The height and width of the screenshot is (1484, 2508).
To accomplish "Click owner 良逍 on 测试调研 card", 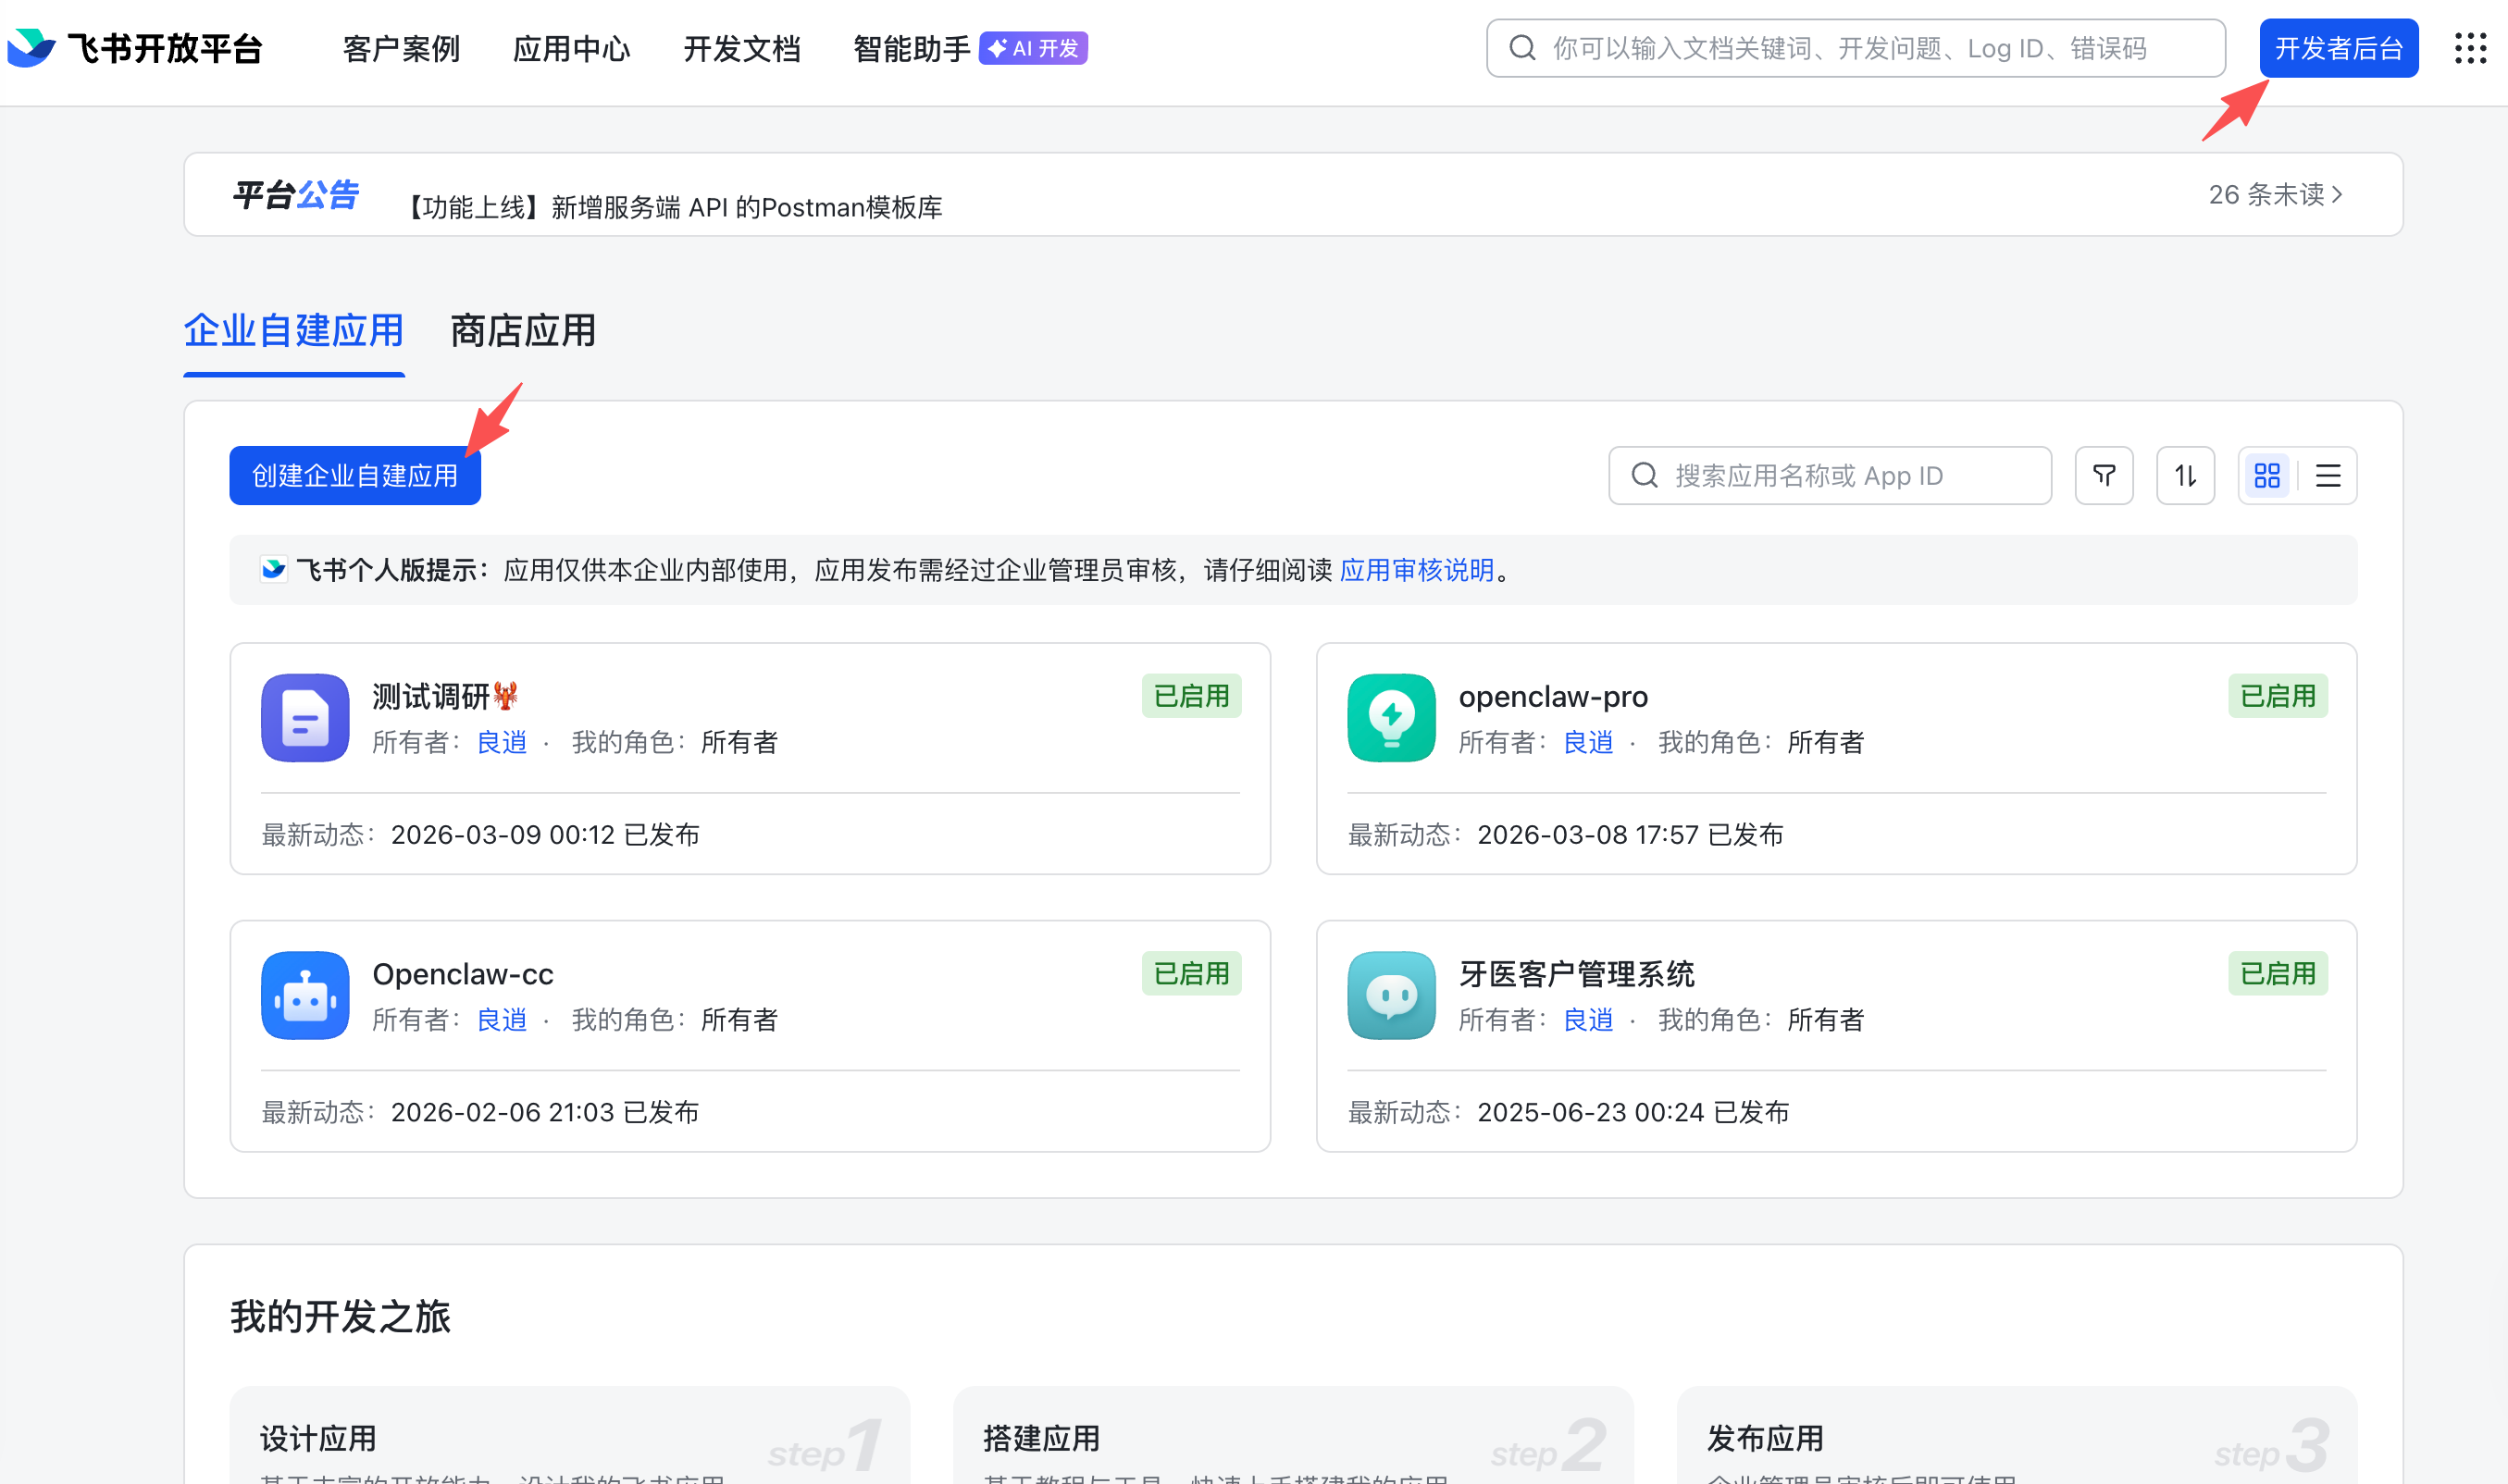I will (x=502, y=743).
